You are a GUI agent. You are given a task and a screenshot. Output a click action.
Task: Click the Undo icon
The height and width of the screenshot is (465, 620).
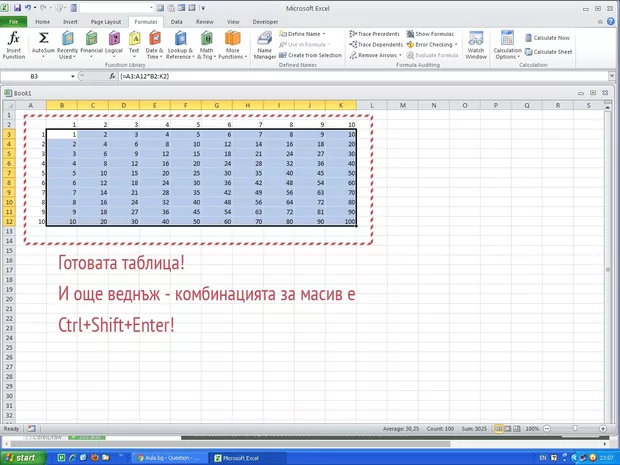[28, 8]
